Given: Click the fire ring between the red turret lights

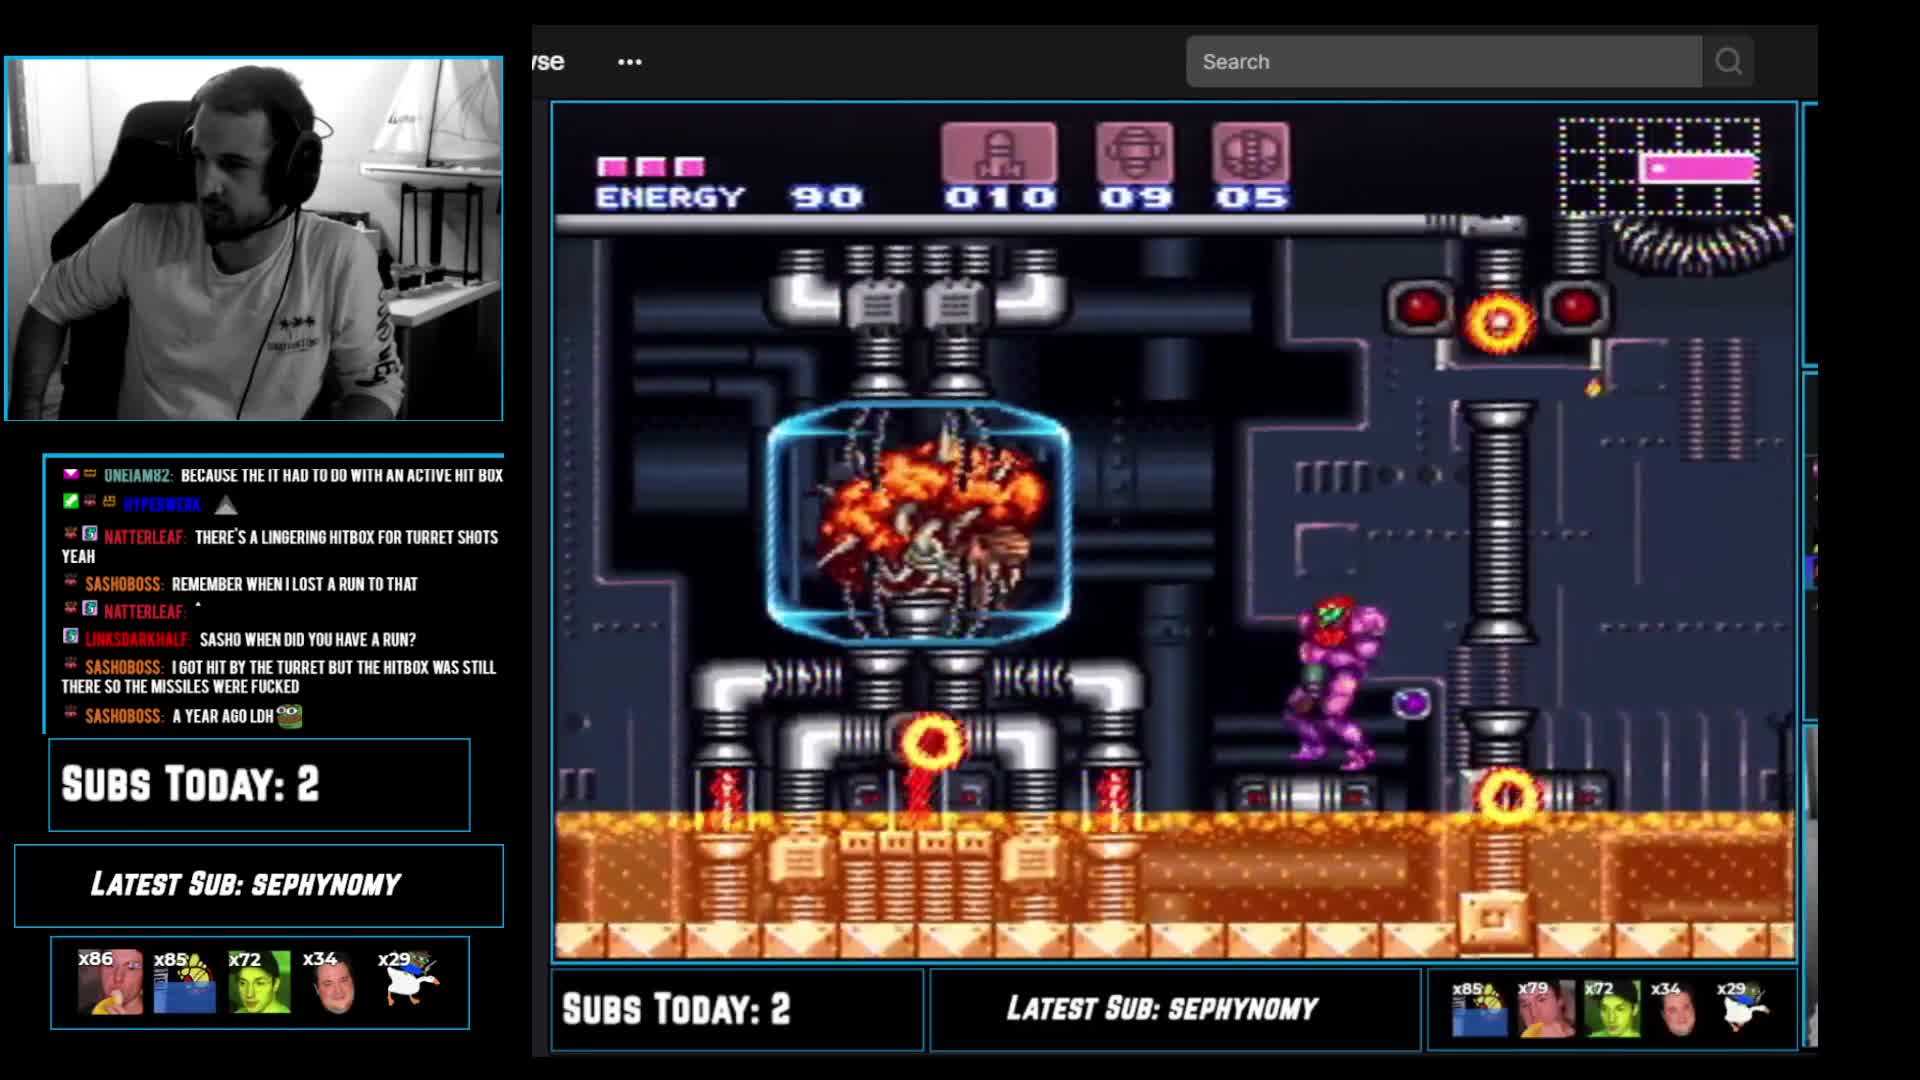Looking at the screenshot, I should click(1498, 322).
